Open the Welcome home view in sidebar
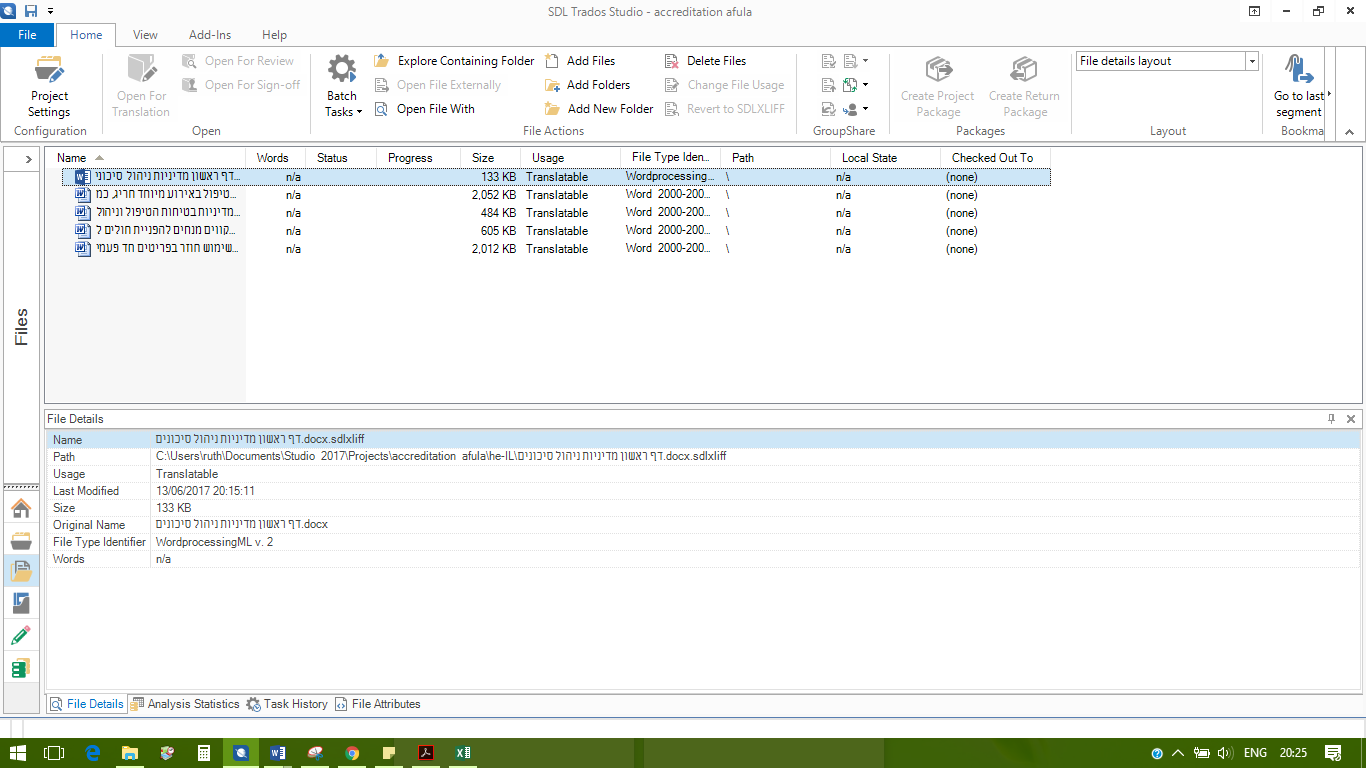Screen dimensions: 1366x768 coord(21,508)
